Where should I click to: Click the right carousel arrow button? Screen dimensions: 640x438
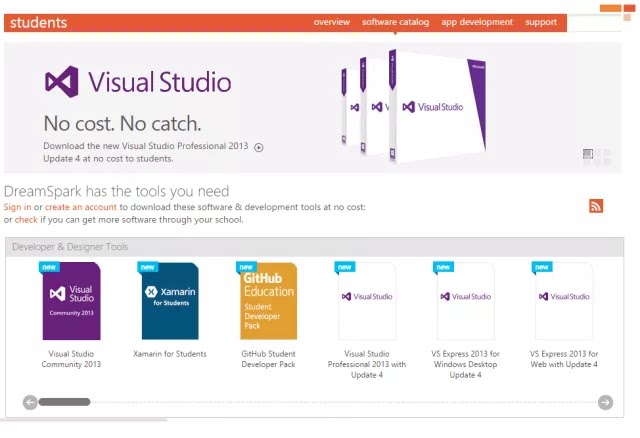coord(605,402)
